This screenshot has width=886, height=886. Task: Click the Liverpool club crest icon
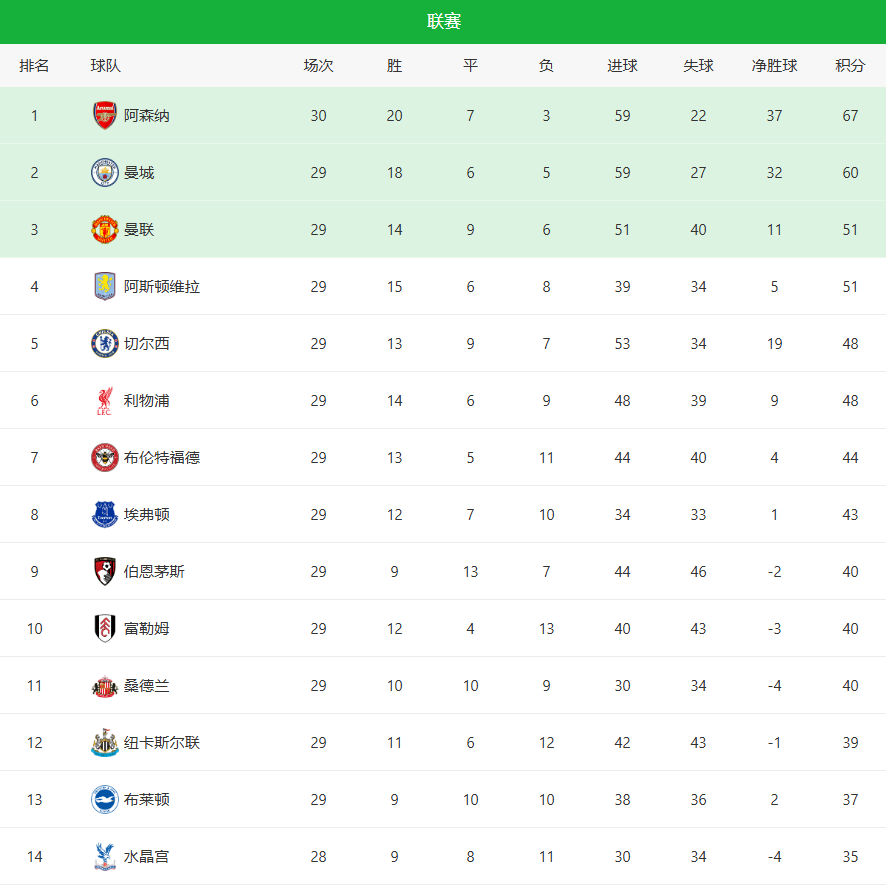tap(105, 401)
